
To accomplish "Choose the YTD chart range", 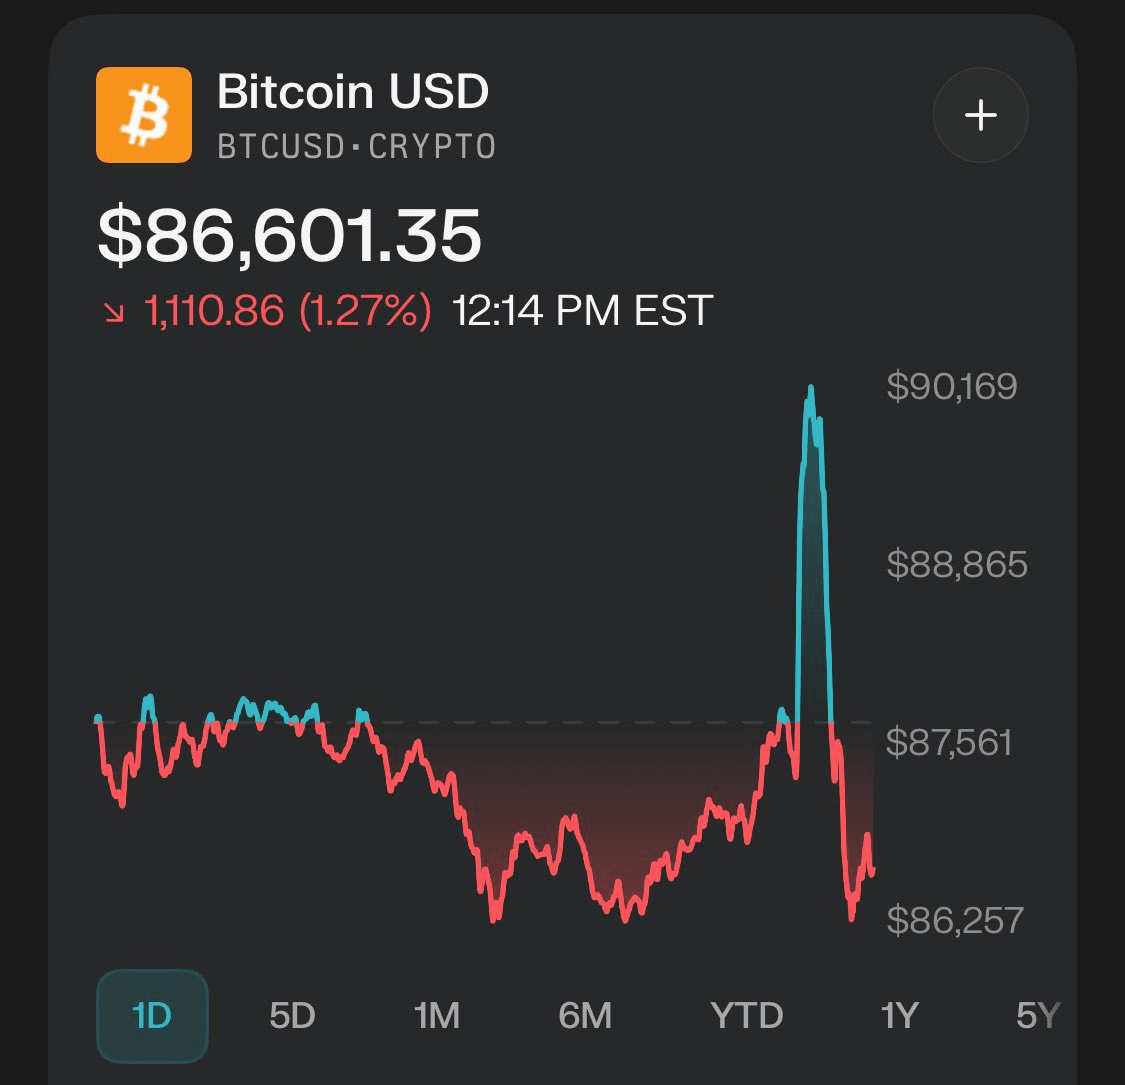I will point(747,1016).
